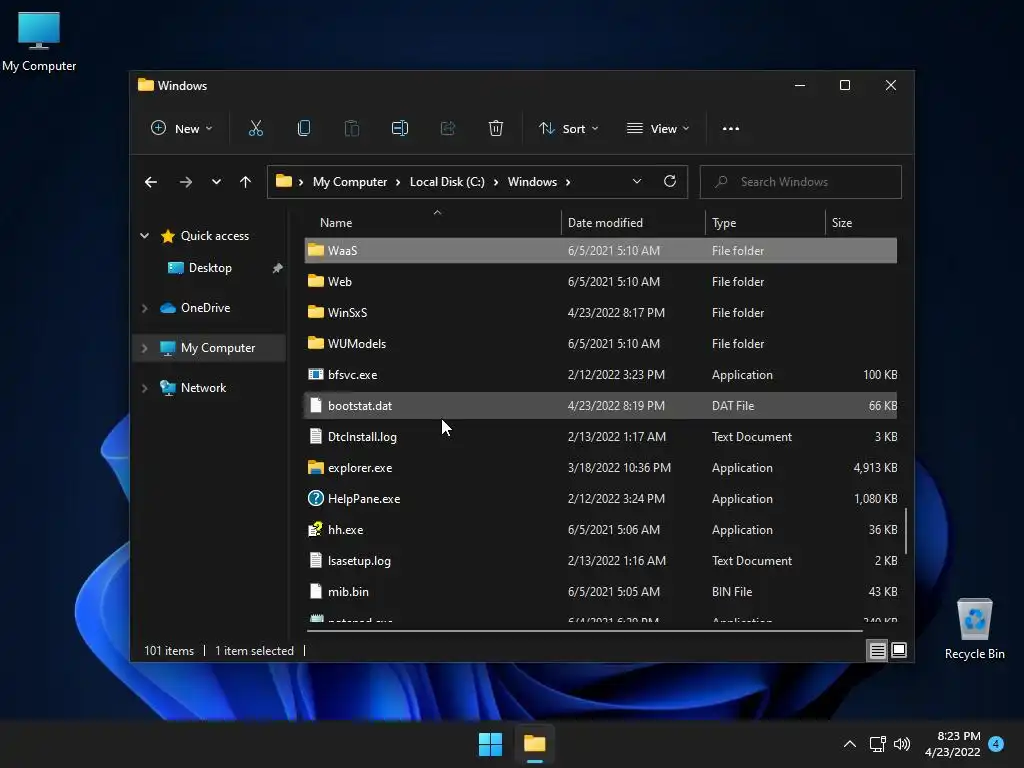Click File Explorer taskbar icon
This screenshot has height=768, width=1024.
[535, 744]
